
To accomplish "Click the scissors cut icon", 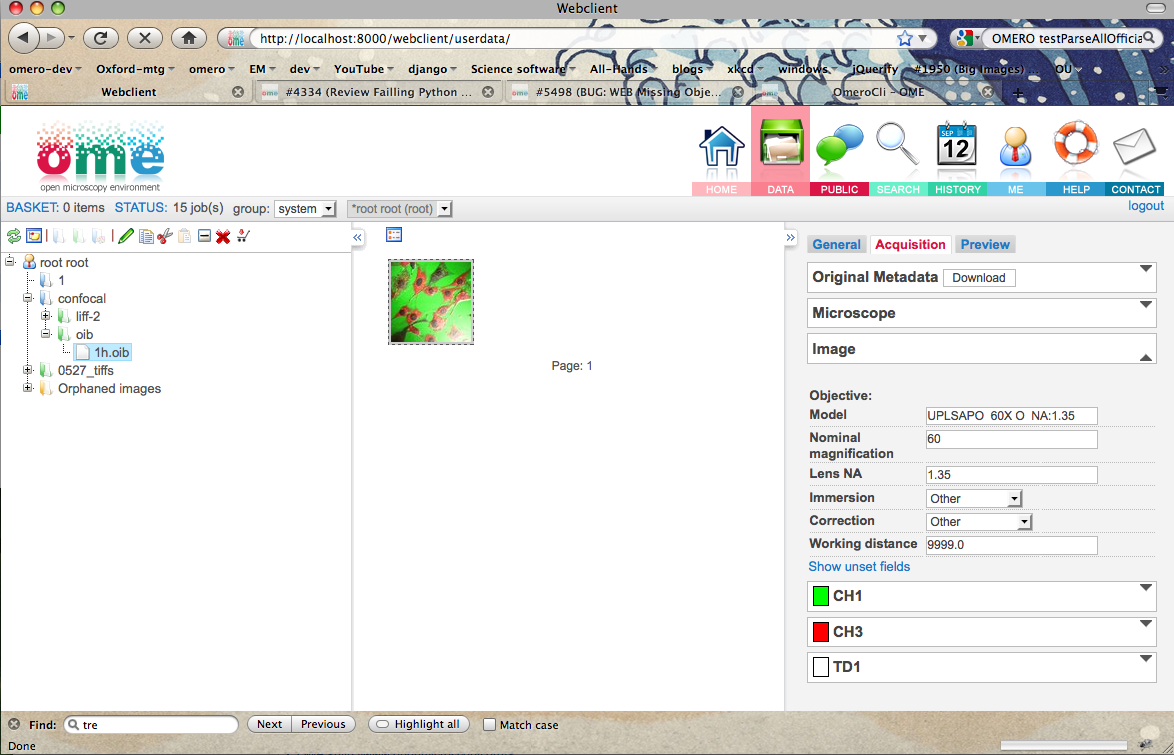I will [165, 236].
